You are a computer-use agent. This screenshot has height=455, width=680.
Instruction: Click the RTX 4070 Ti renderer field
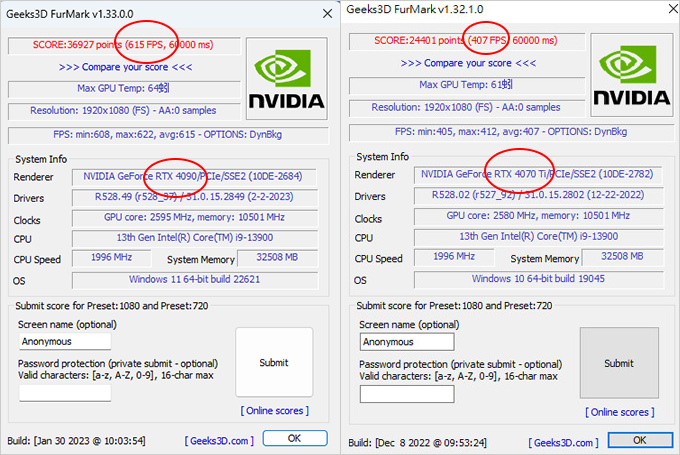(x=538, y=174)
